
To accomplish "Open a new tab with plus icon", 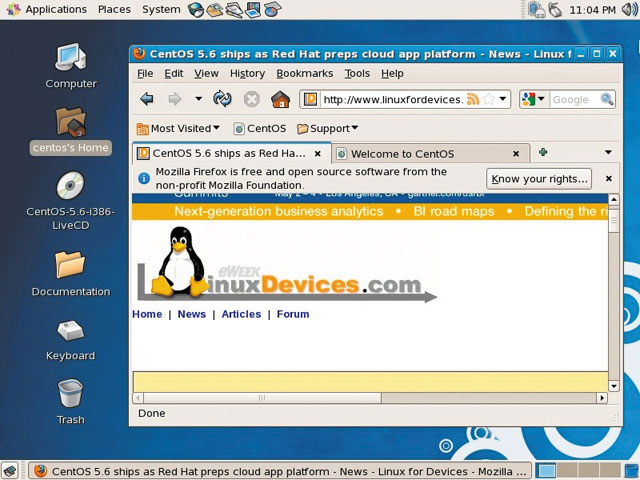I will click(x=543, y=153).
